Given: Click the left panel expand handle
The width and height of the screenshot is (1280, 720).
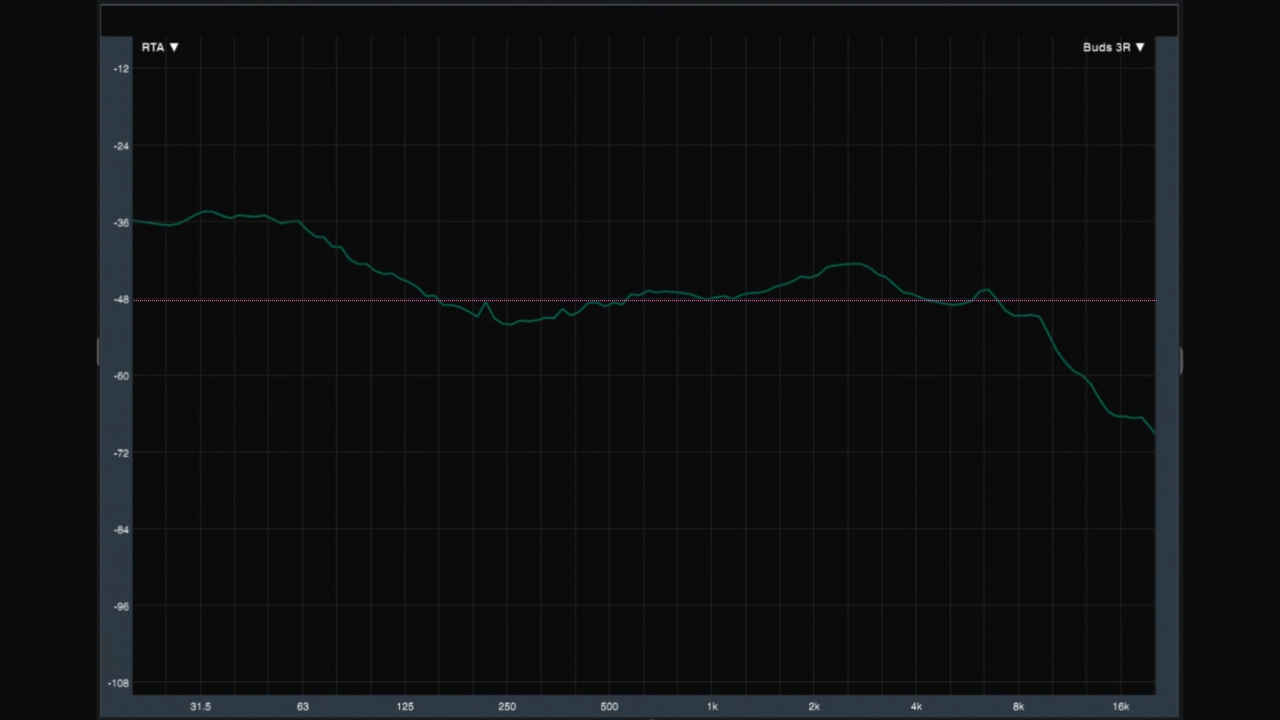Looking at the screenshot, I should click(x=98, y=351).
